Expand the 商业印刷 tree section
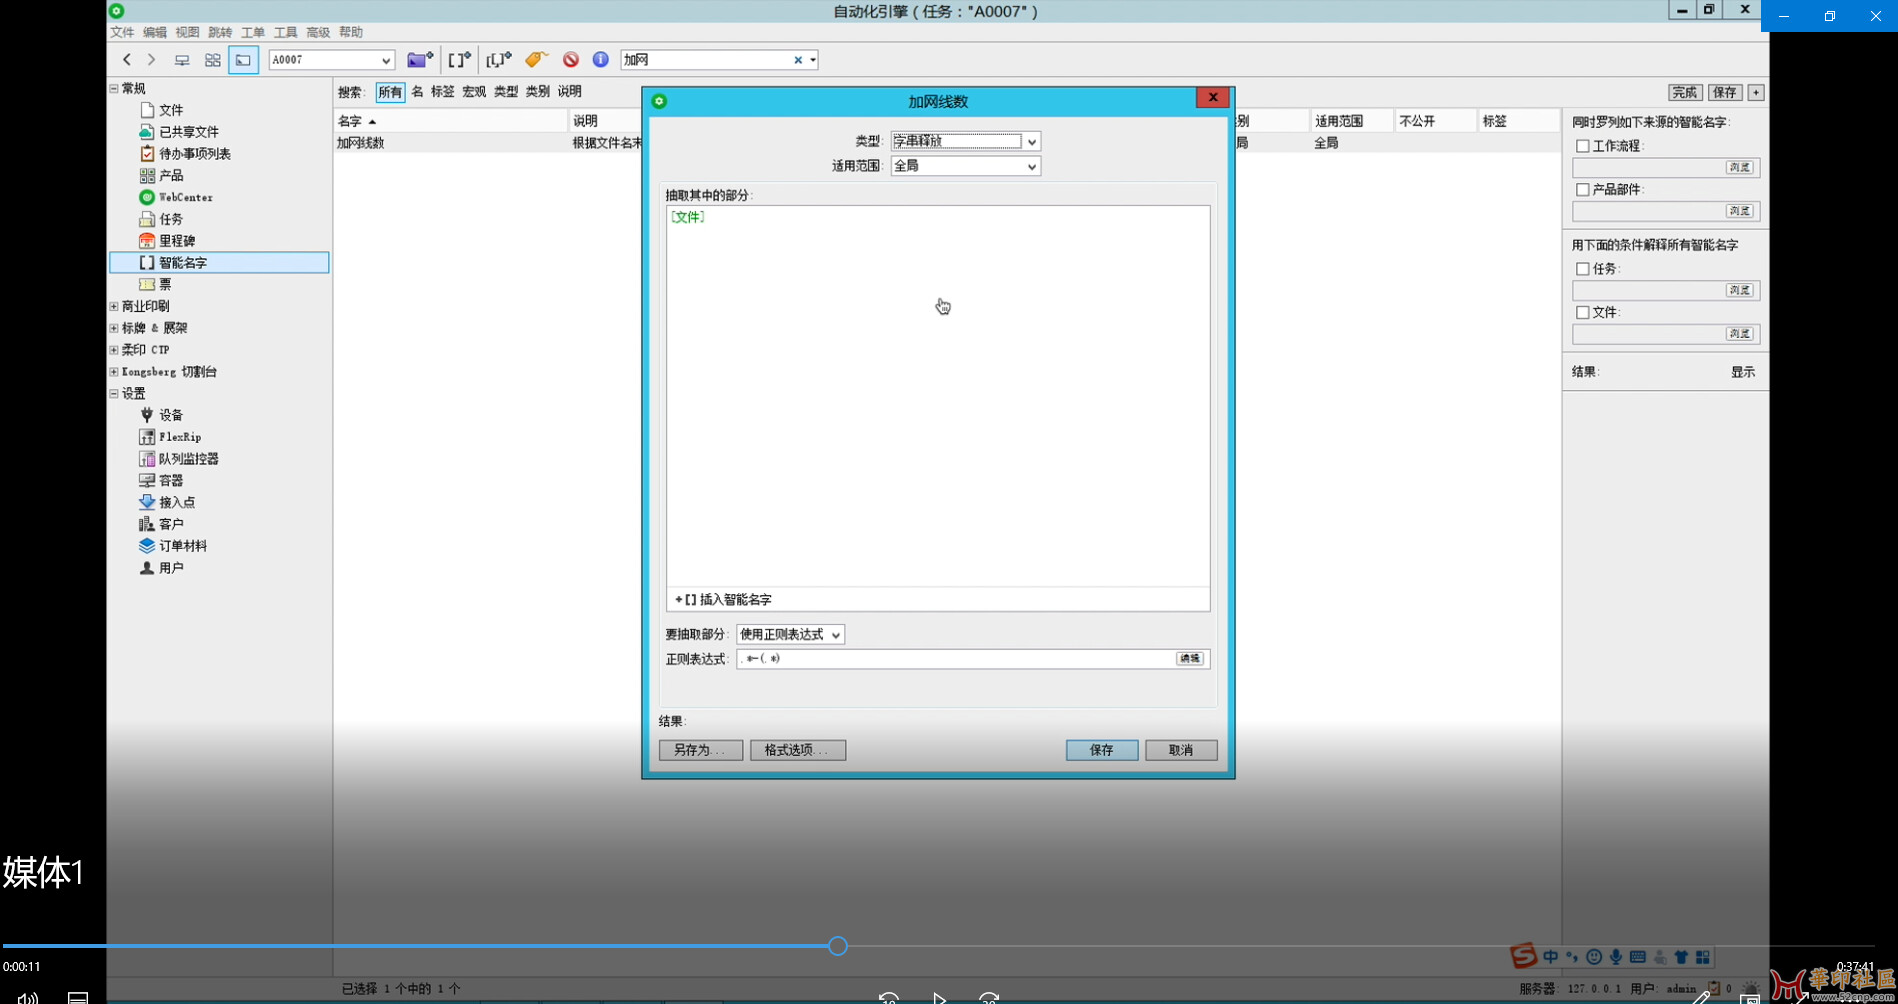Screen dimensions: 1898x1004 [114, 307]
